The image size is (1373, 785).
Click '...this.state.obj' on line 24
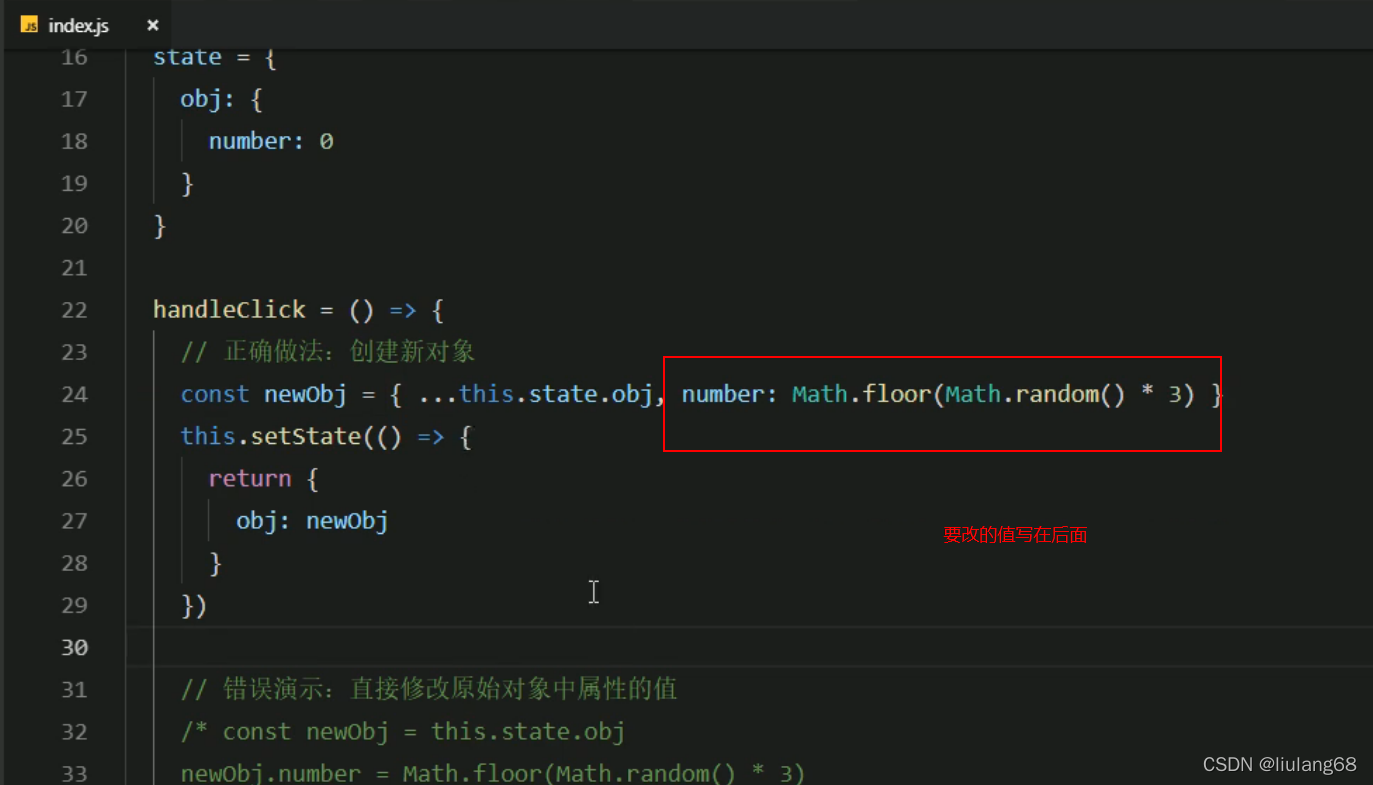pos(536,394)
